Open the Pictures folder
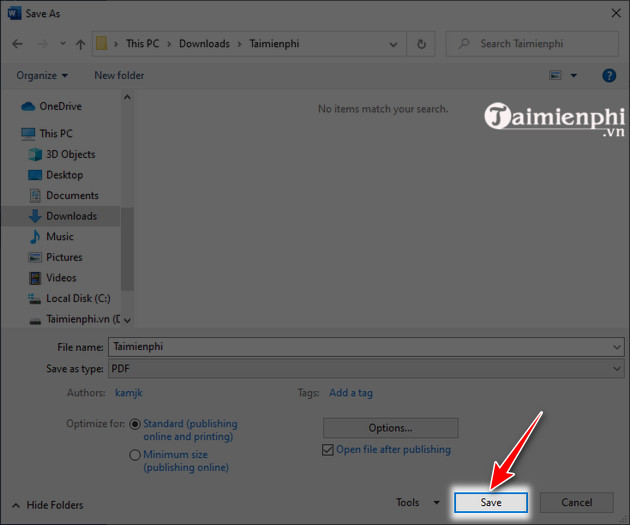This screenshot has height=525, width=630. click(64, 257)
